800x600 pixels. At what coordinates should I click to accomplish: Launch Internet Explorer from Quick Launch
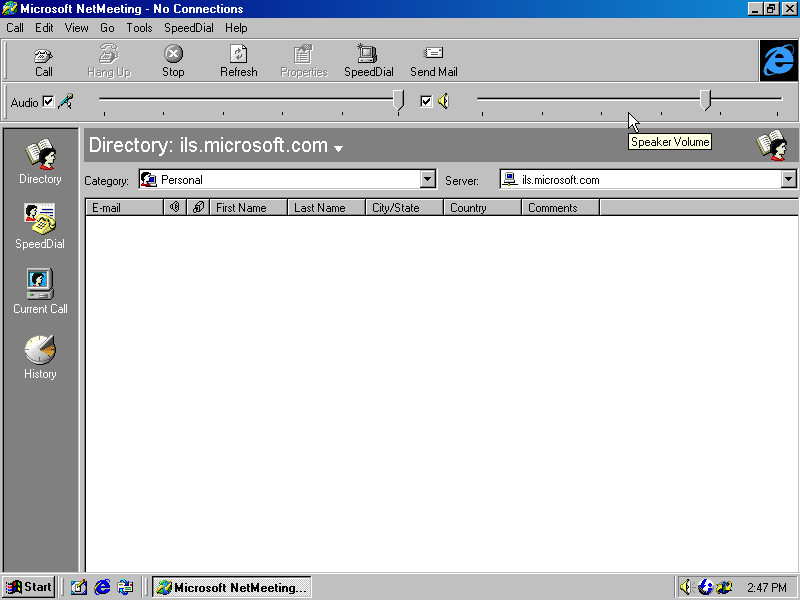point(102,587)
